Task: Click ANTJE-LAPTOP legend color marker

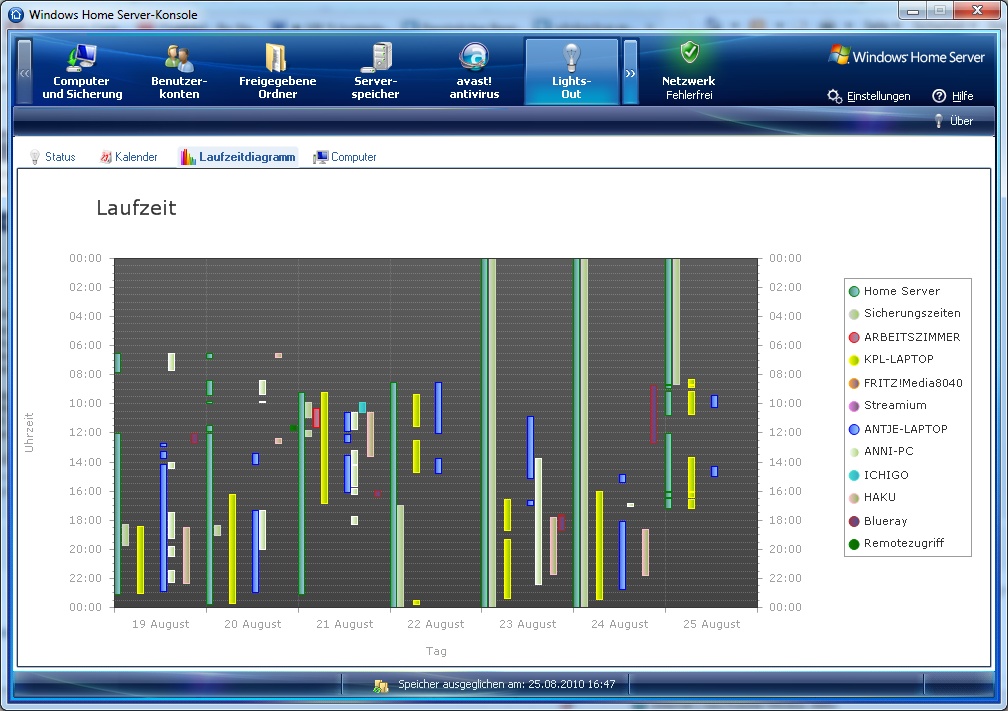Action: (854, 429)
